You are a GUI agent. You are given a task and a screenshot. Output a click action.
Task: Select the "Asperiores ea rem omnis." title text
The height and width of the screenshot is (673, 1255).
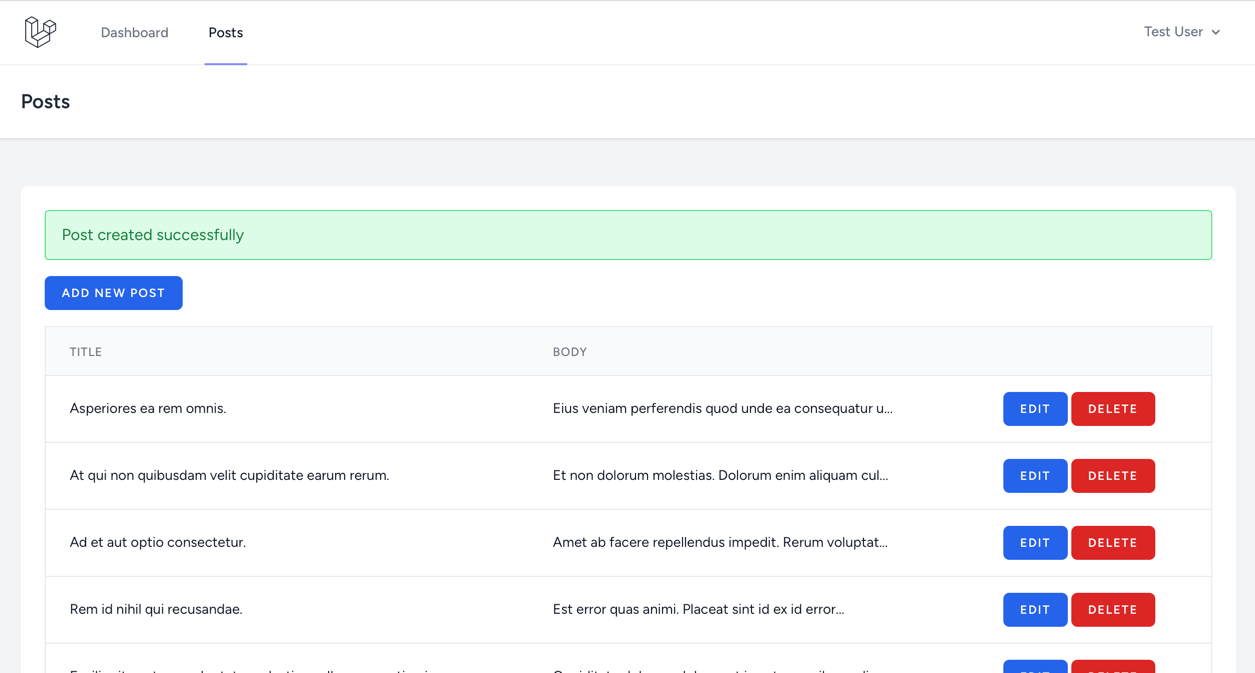[148, 408]
